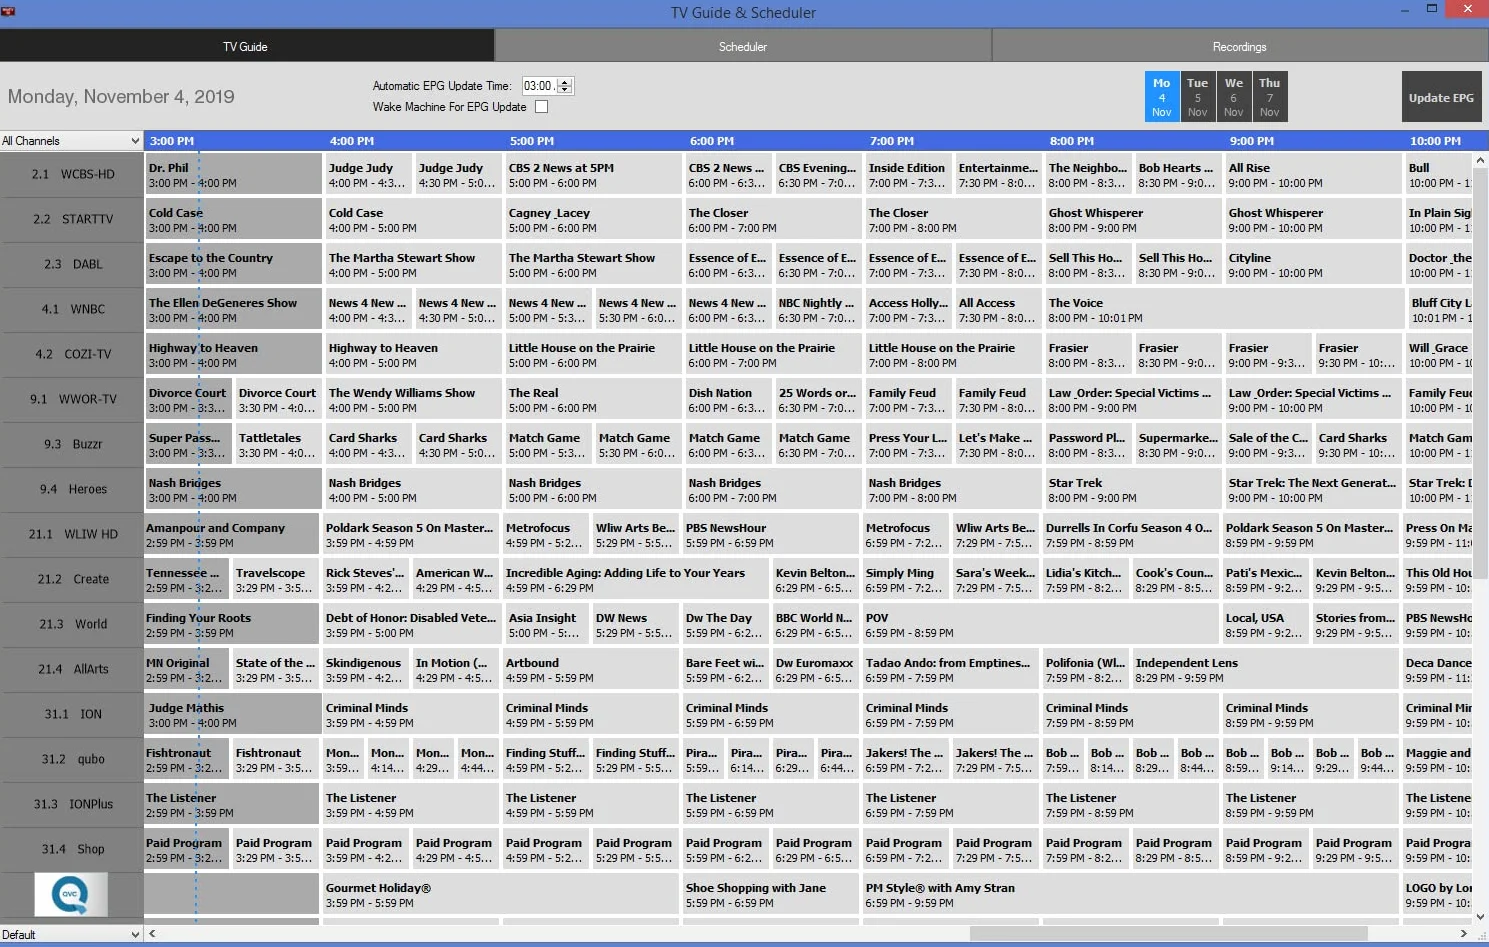
Task: Select the Independent Lens program
Action: tap(1266, 669)
